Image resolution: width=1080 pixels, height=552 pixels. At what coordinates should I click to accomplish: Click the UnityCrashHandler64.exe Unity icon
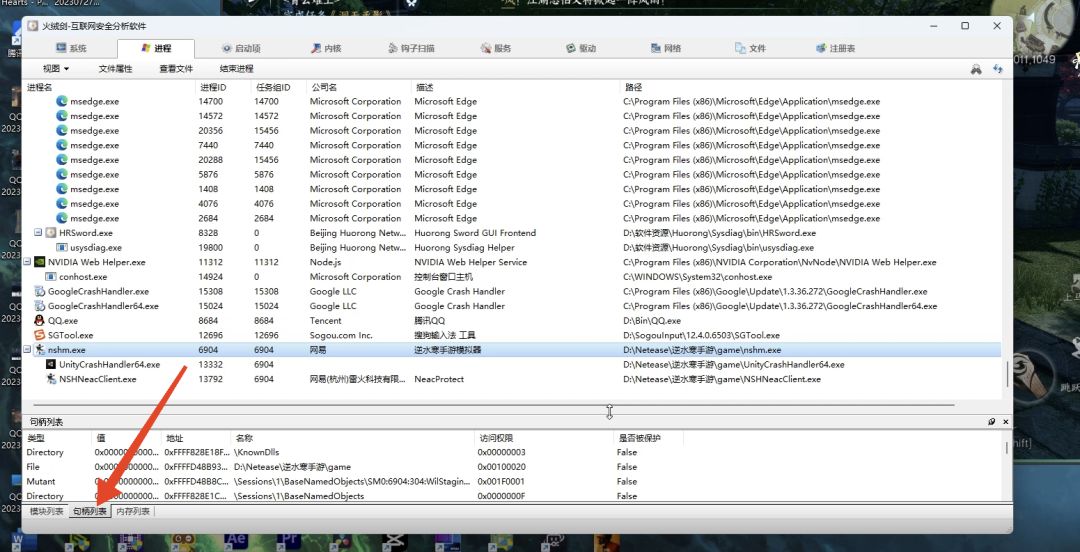click(51, 365)
